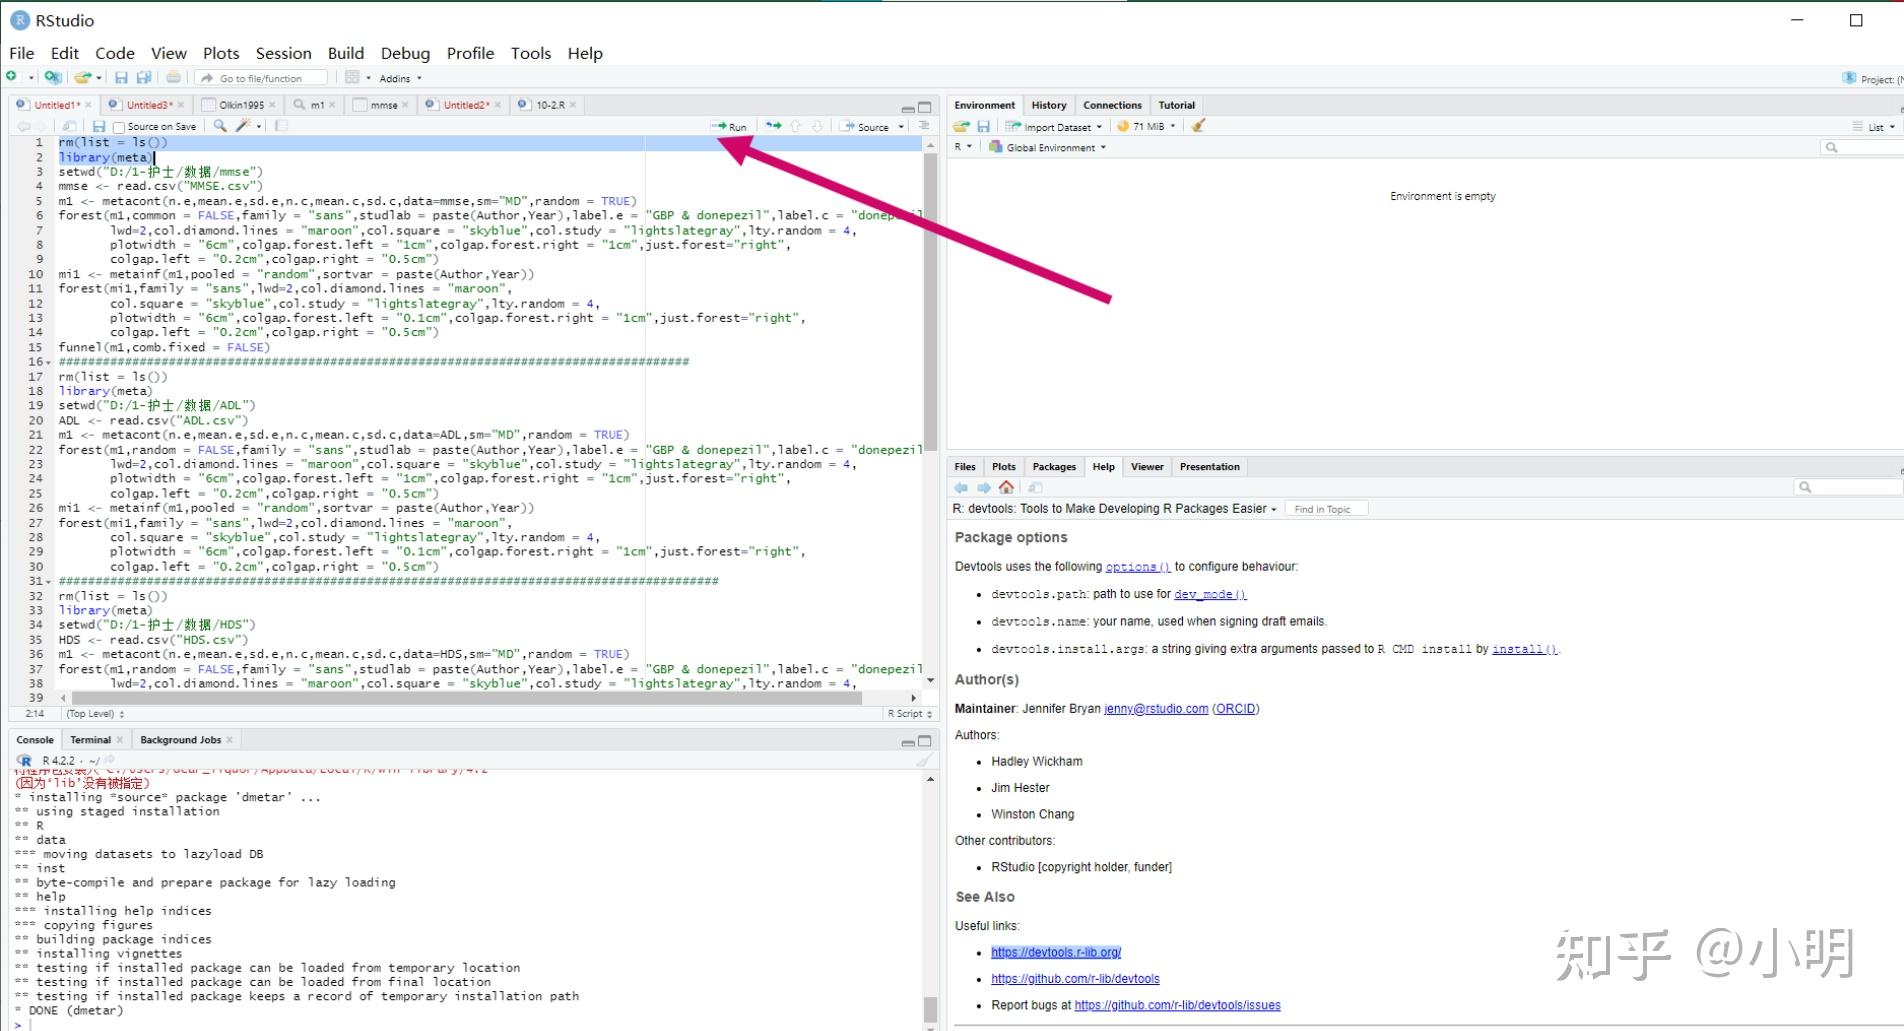
Task: Load a workspace in the Environment pane
Action: (961, 126)
